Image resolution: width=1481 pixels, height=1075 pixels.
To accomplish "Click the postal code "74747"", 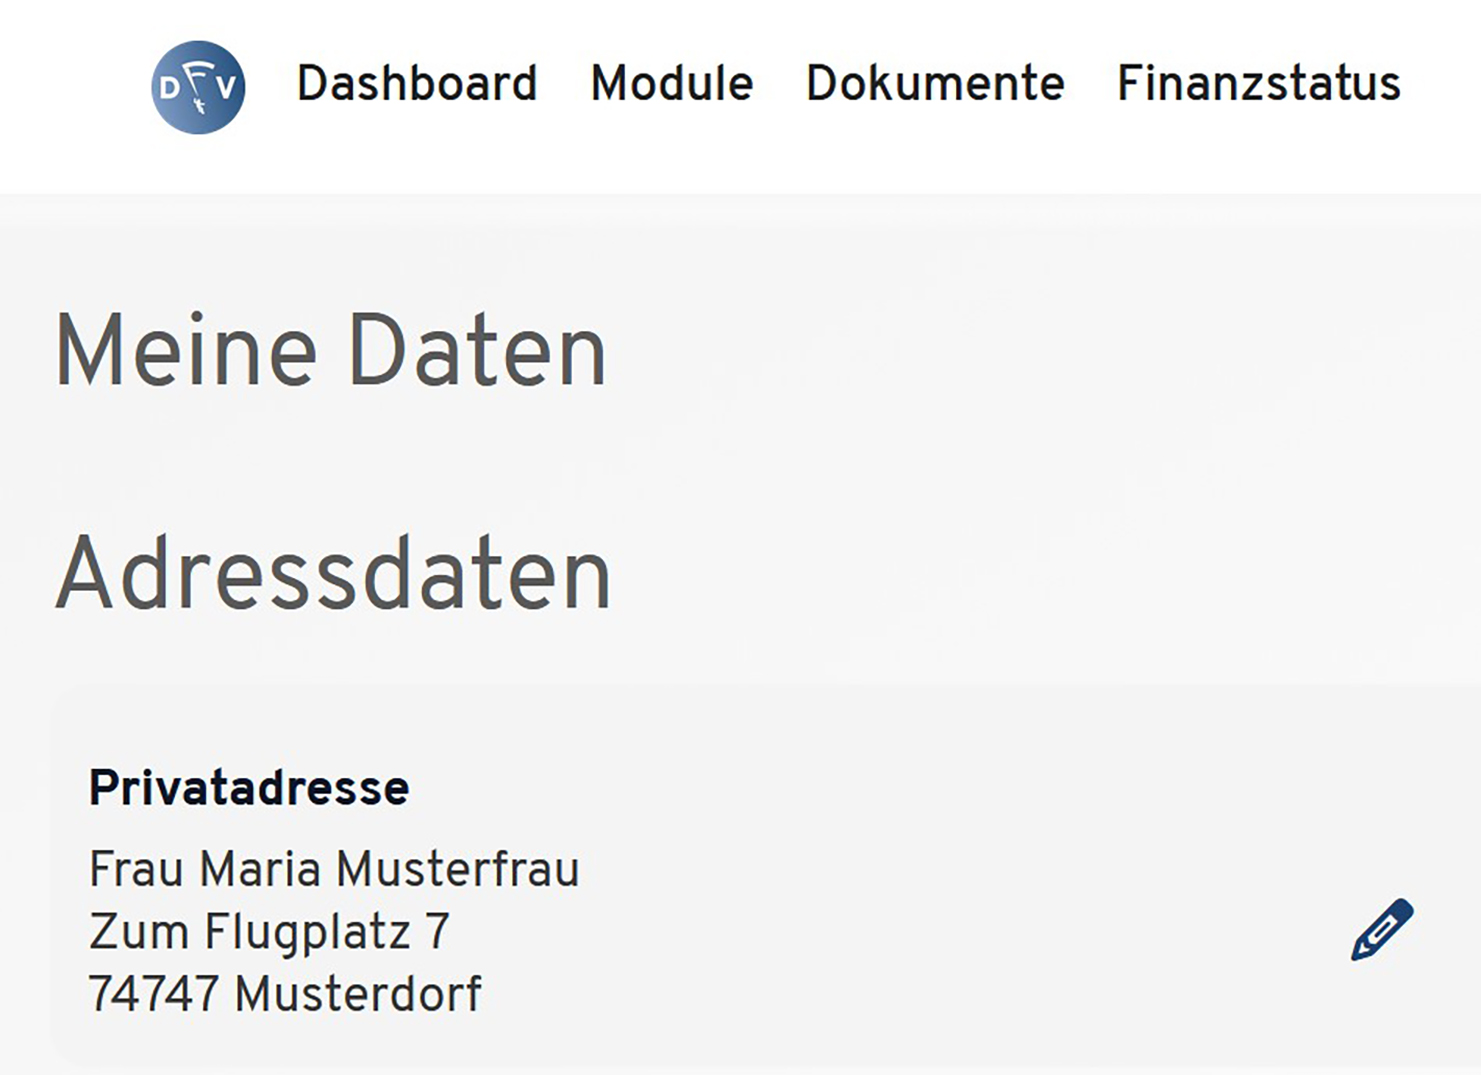I will [x=153, y=995].
